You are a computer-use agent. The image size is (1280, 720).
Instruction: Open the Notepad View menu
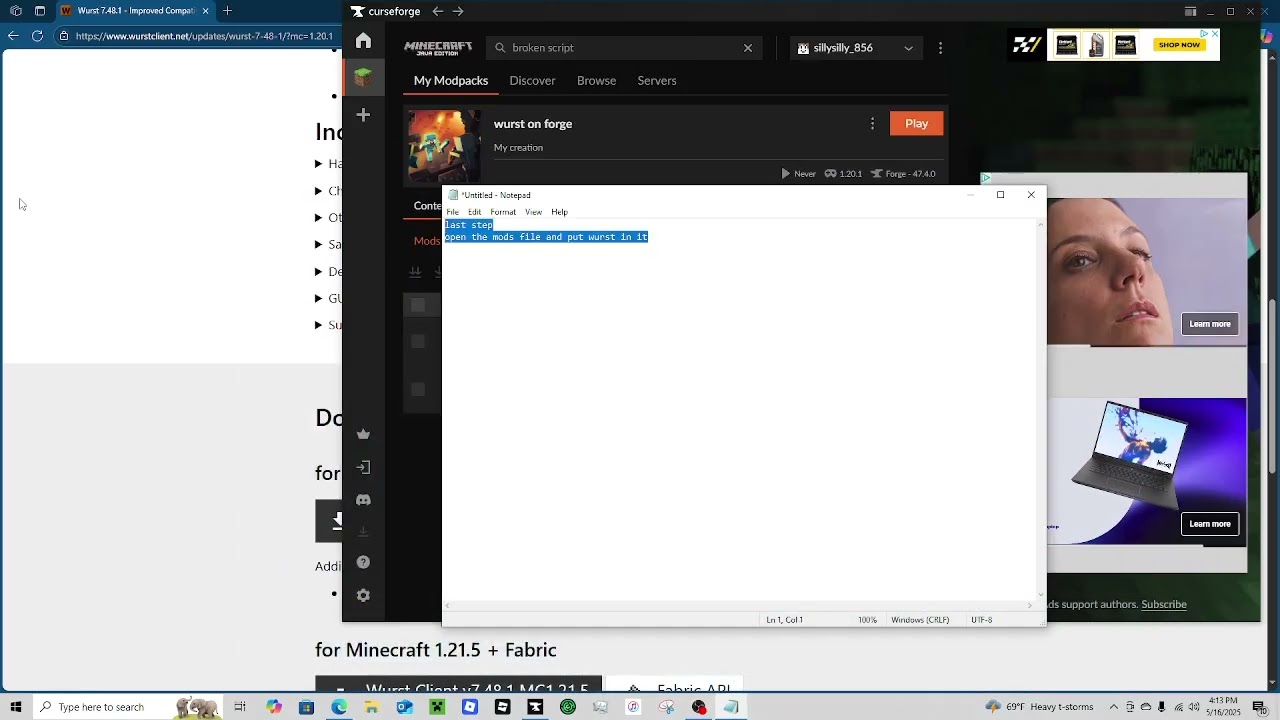534,212
